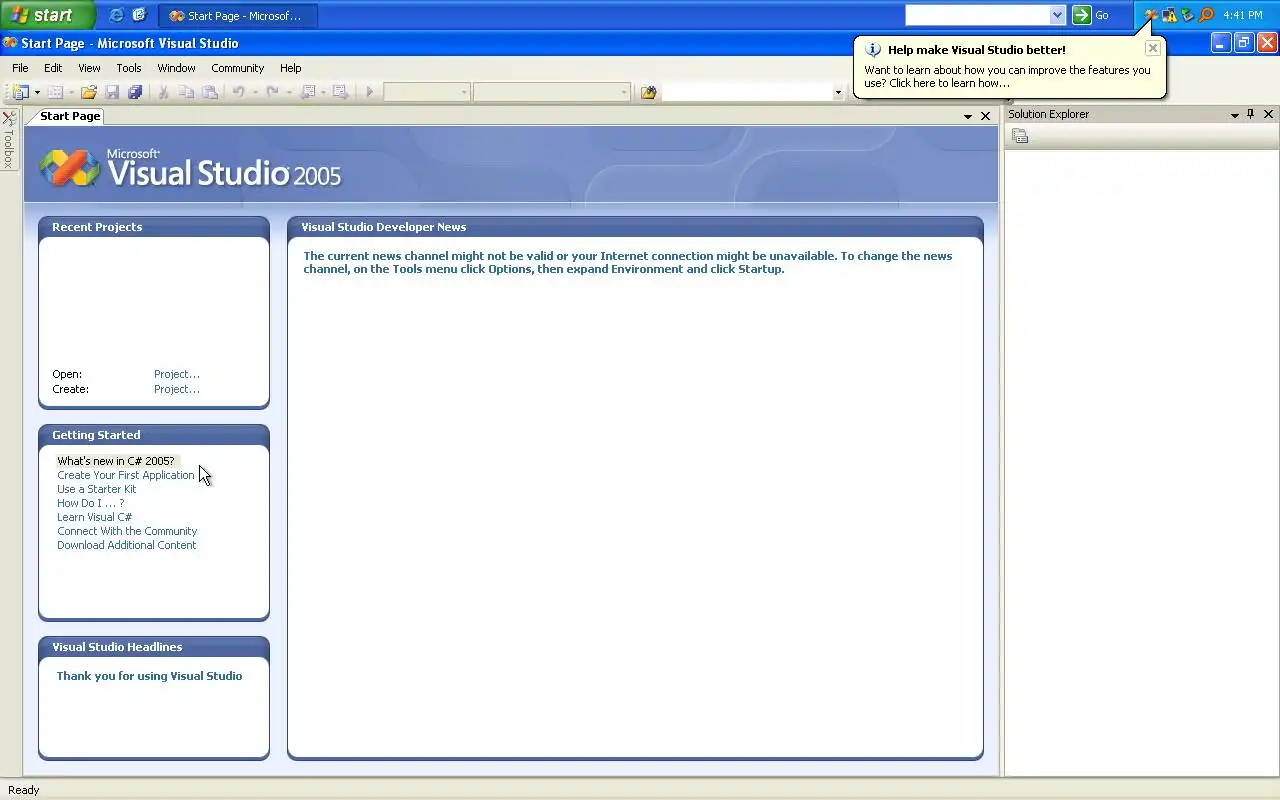The width and height of the screenshot is (1280, 800).
Task: Click Connect With the Community link
Action: [x=127, y=531]
